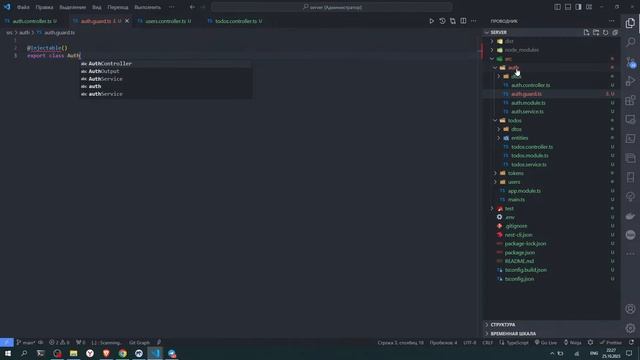The image size is (640, 360).
Task: Click the Prettier status bar button
Action: click(611, 342)
